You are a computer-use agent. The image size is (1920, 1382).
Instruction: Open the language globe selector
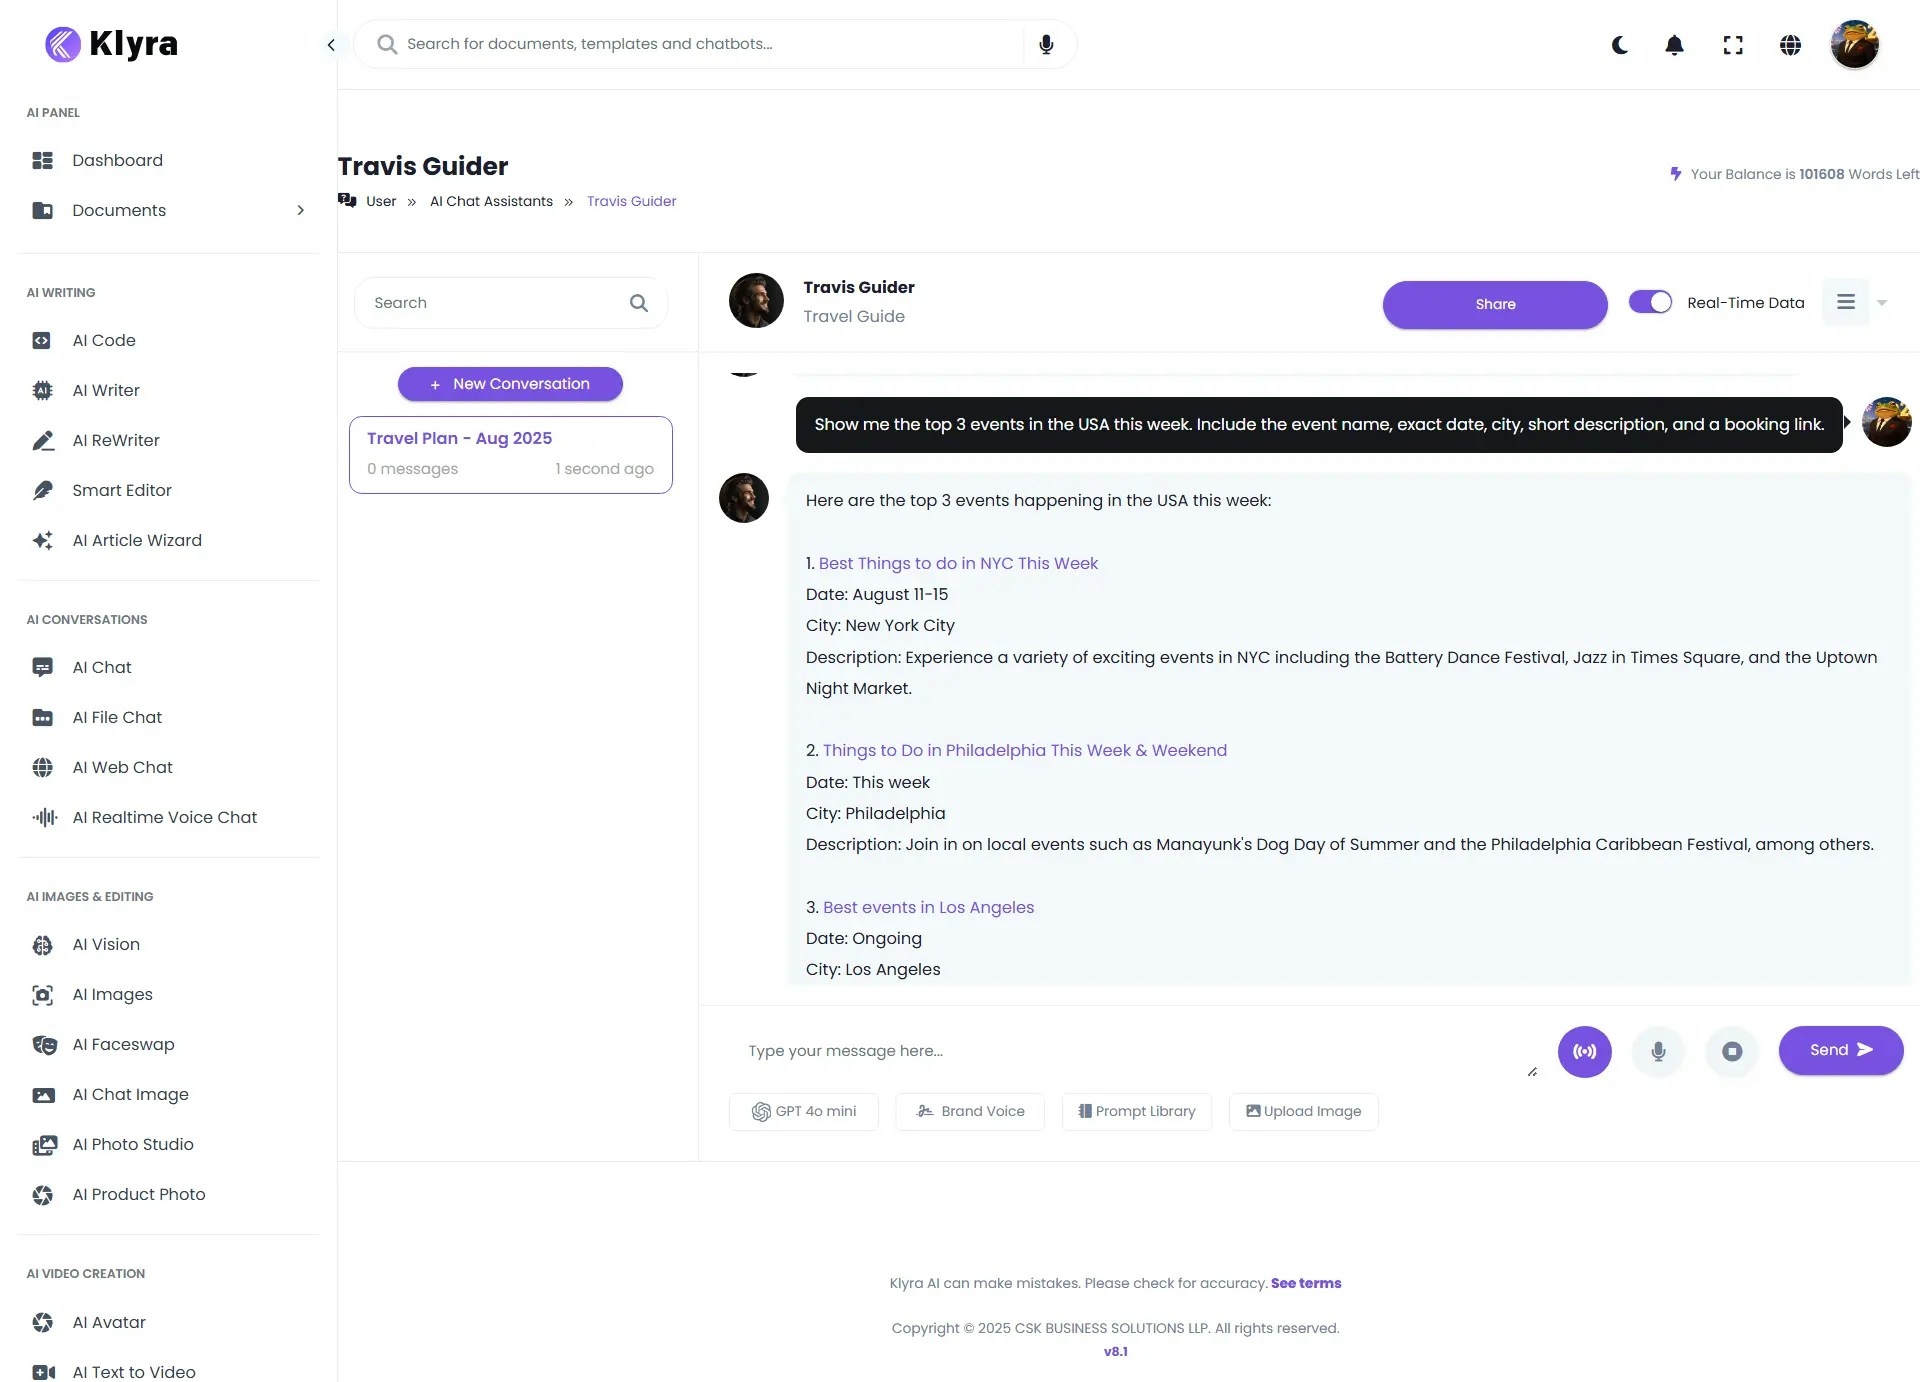(x=1791, y=45)
